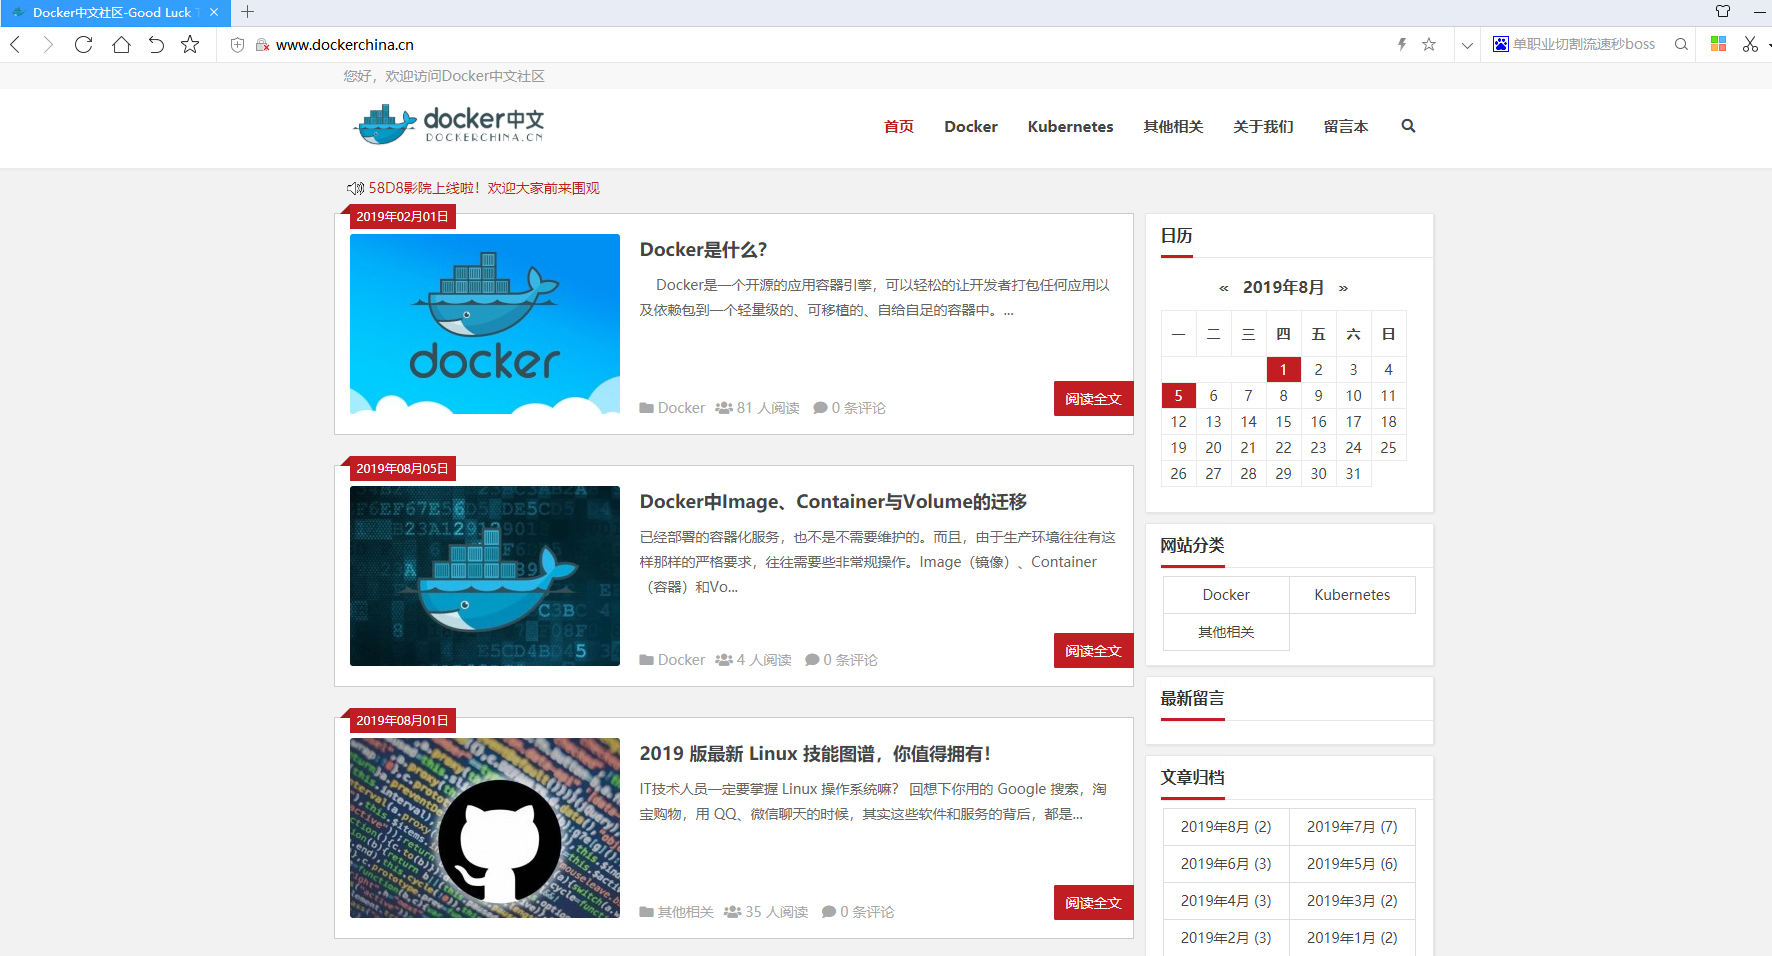The image size is (1772, 956).
Task: Click the undo/restore closed tab icon
Action: click(x=156, y=44)
